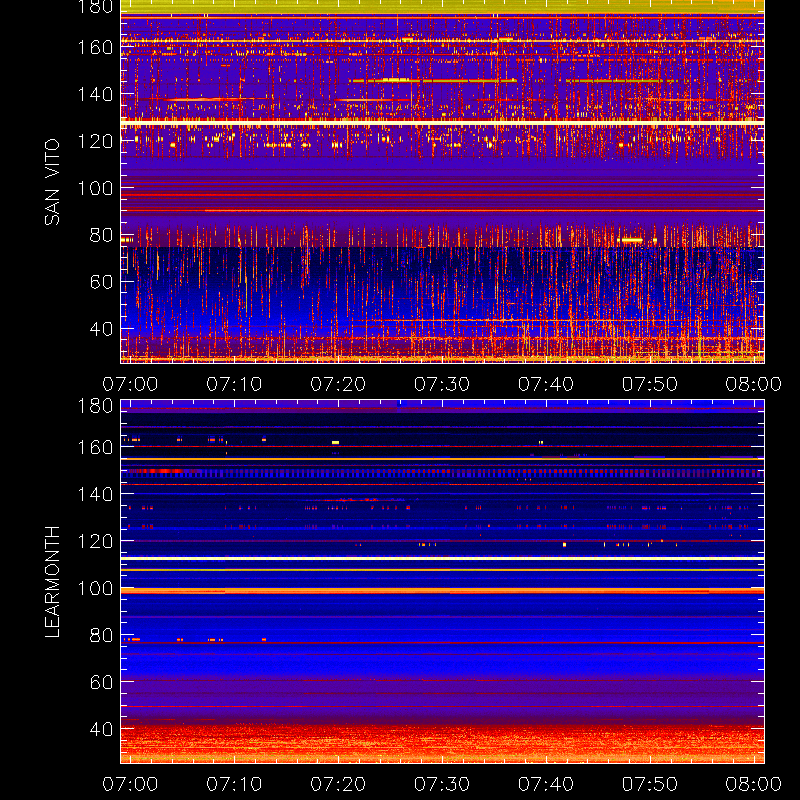
Task: Click the 07:10 time label under San Vito plot
Action: (x=234, y=384)
